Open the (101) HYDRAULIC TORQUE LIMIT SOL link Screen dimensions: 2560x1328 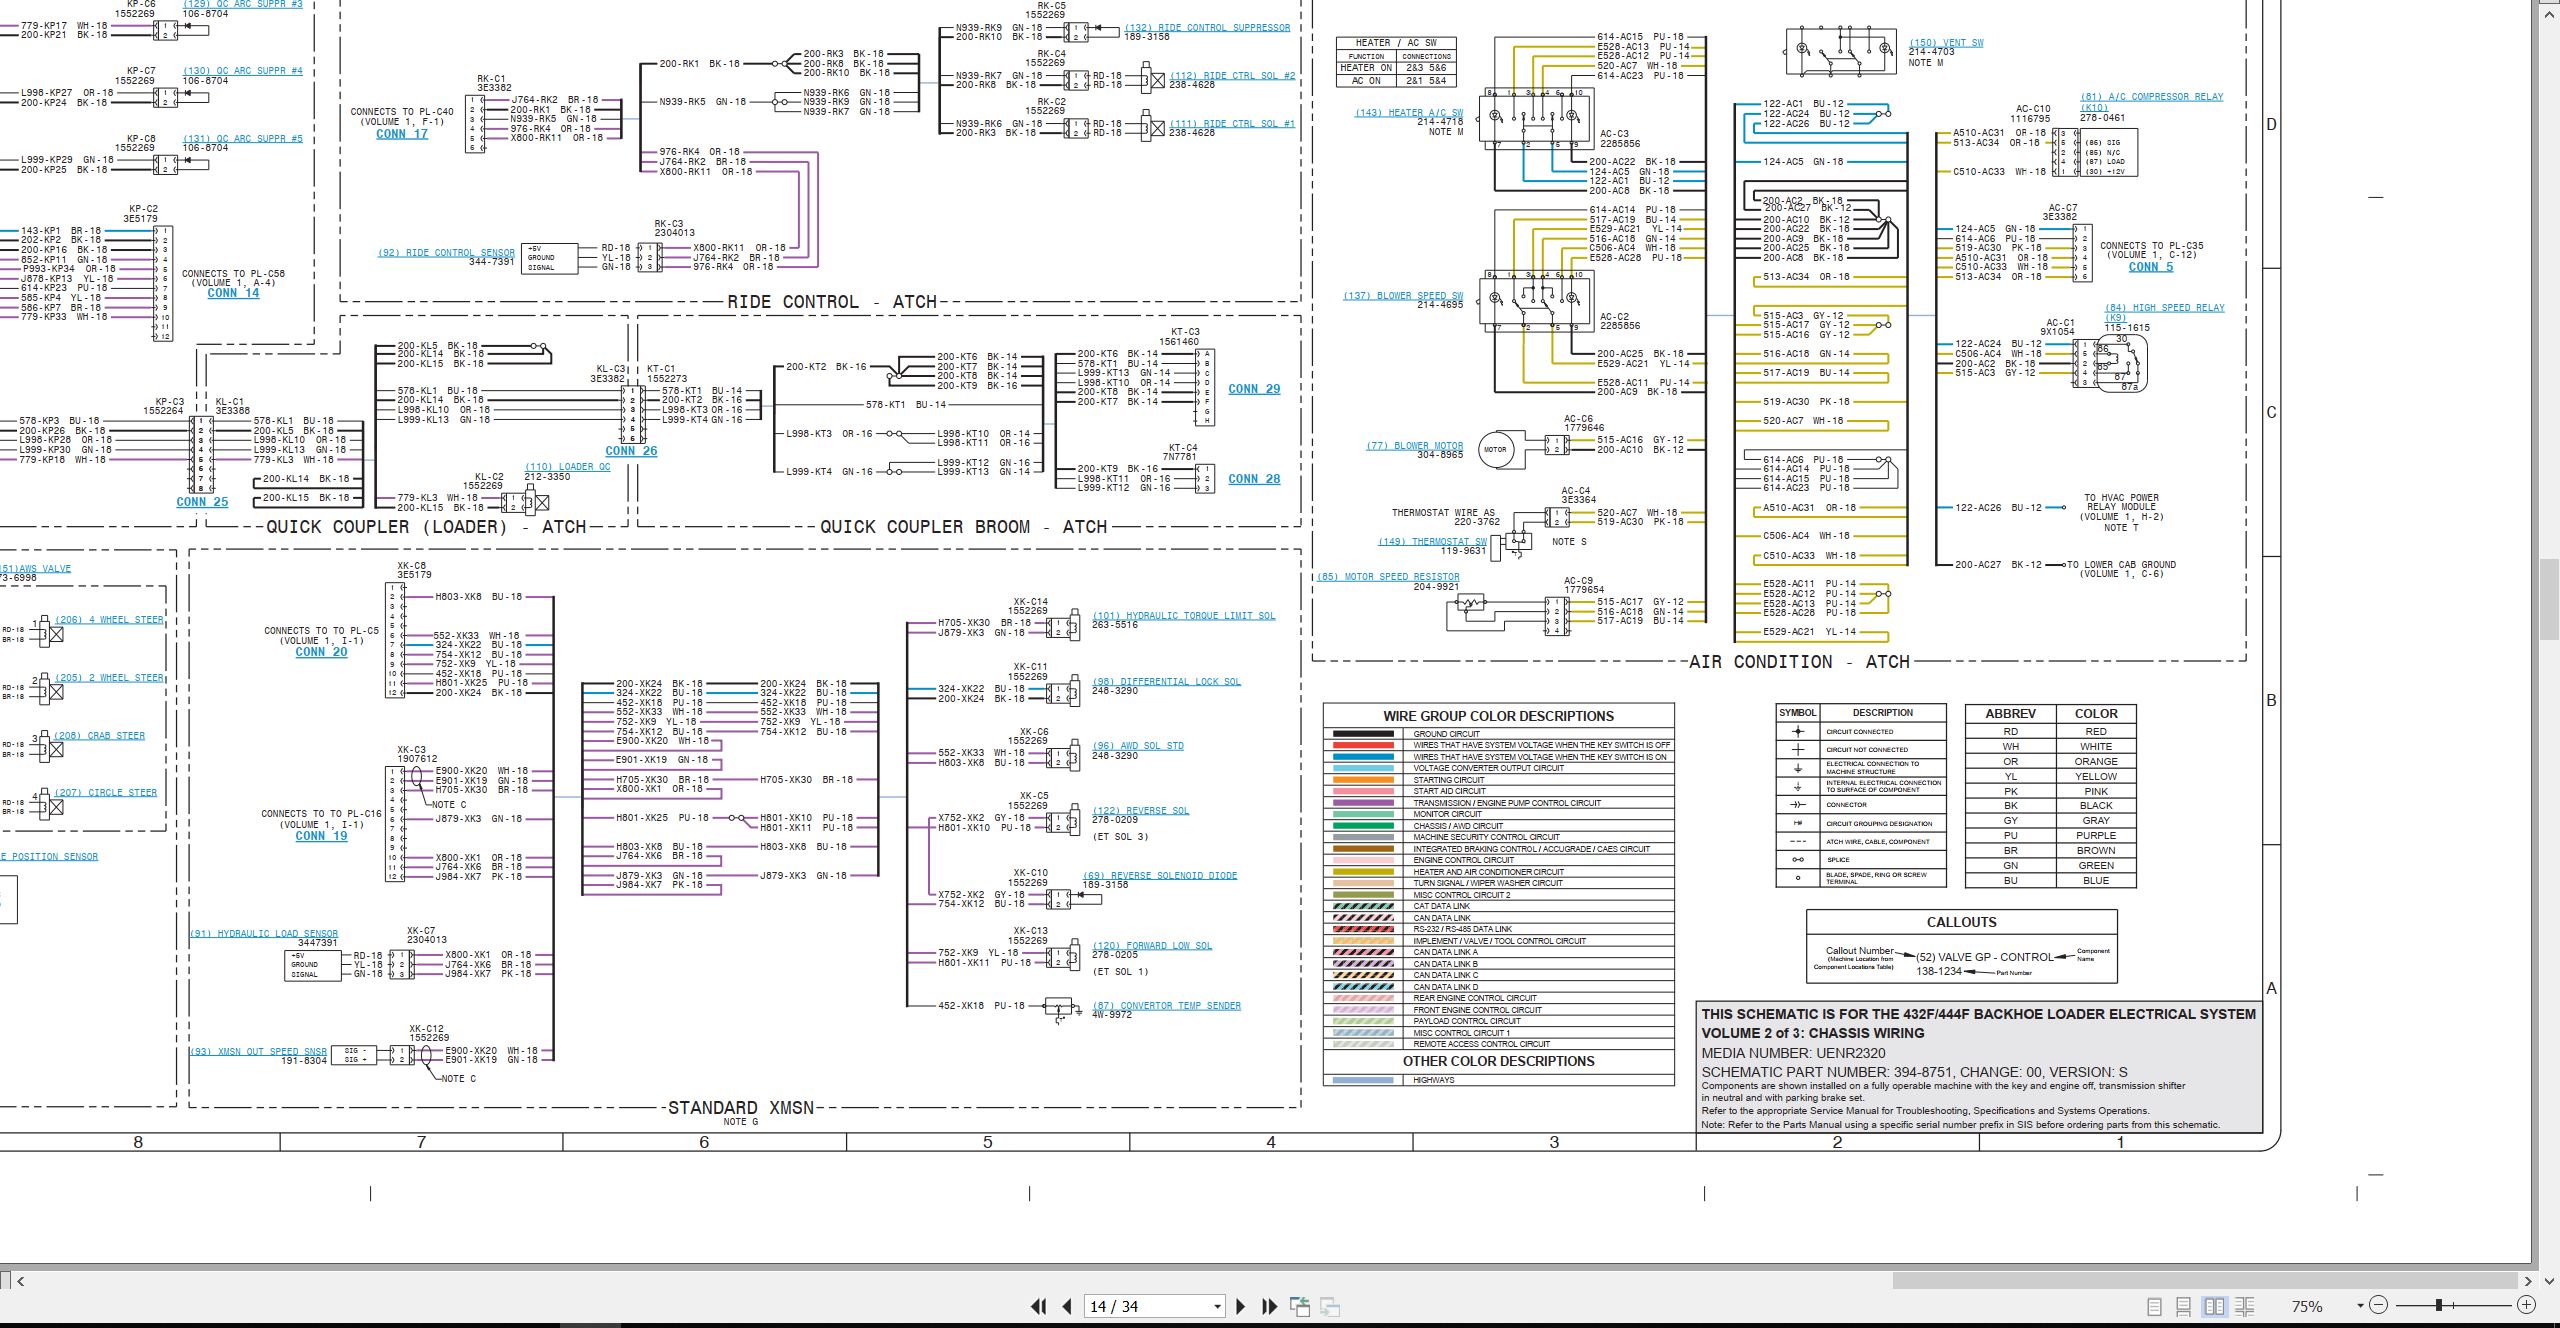point(1184,616)
